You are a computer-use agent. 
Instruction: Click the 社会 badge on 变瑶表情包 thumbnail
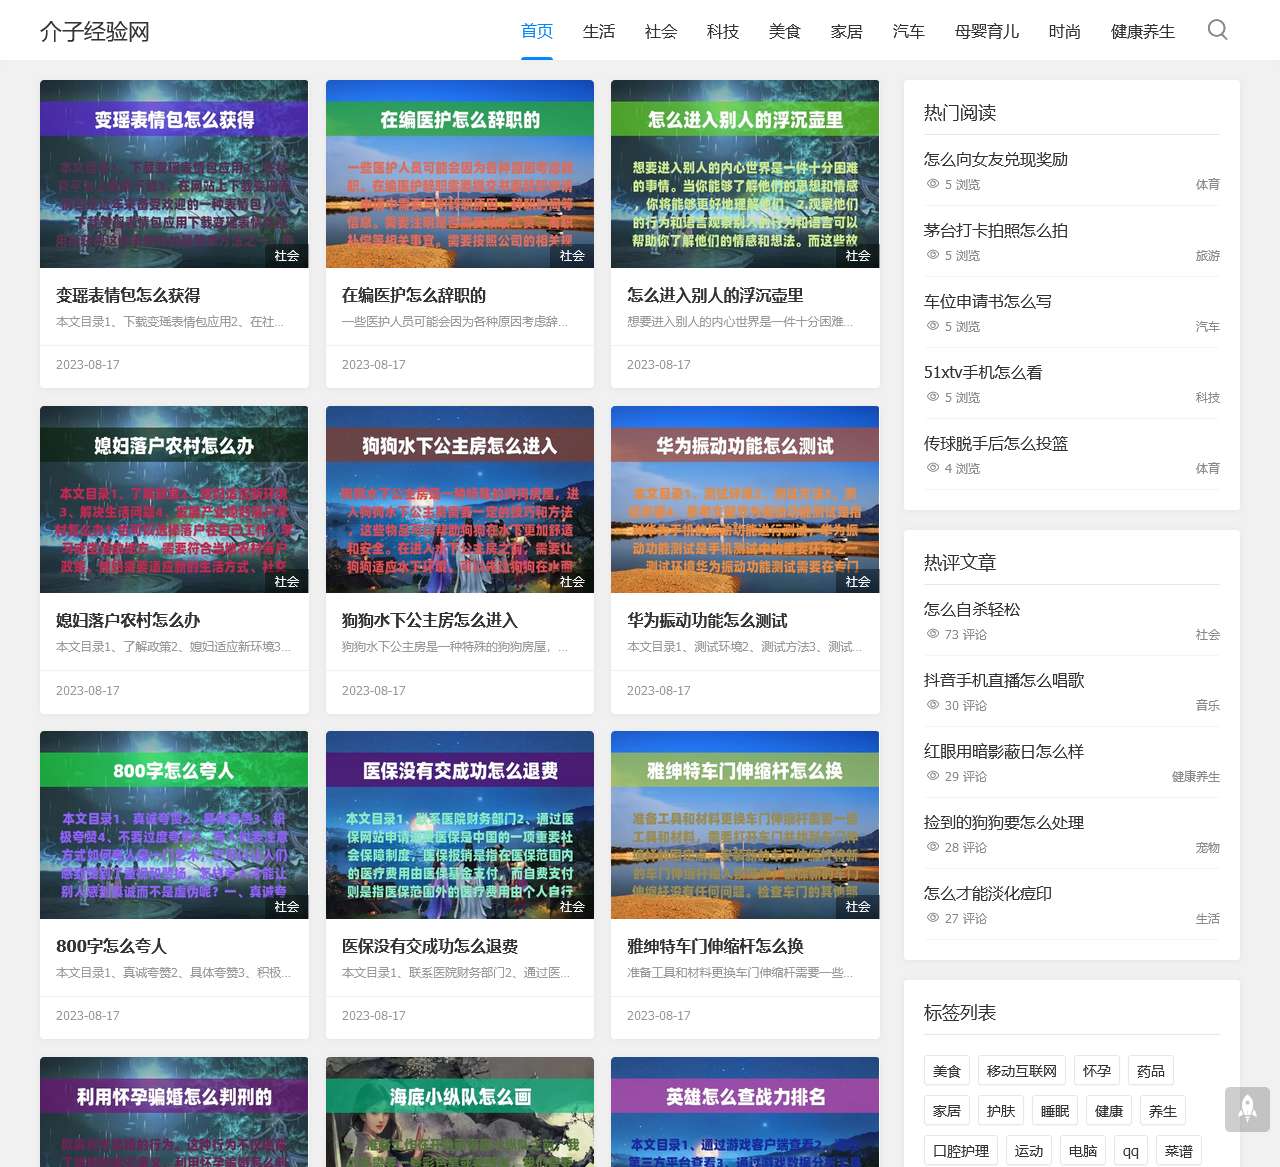pos(287,256)
